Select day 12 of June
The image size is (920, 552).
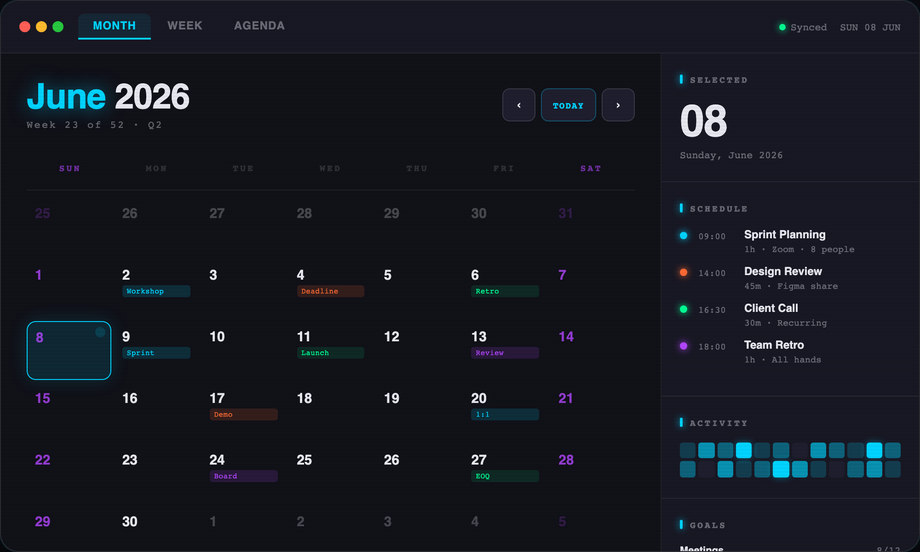391,337
